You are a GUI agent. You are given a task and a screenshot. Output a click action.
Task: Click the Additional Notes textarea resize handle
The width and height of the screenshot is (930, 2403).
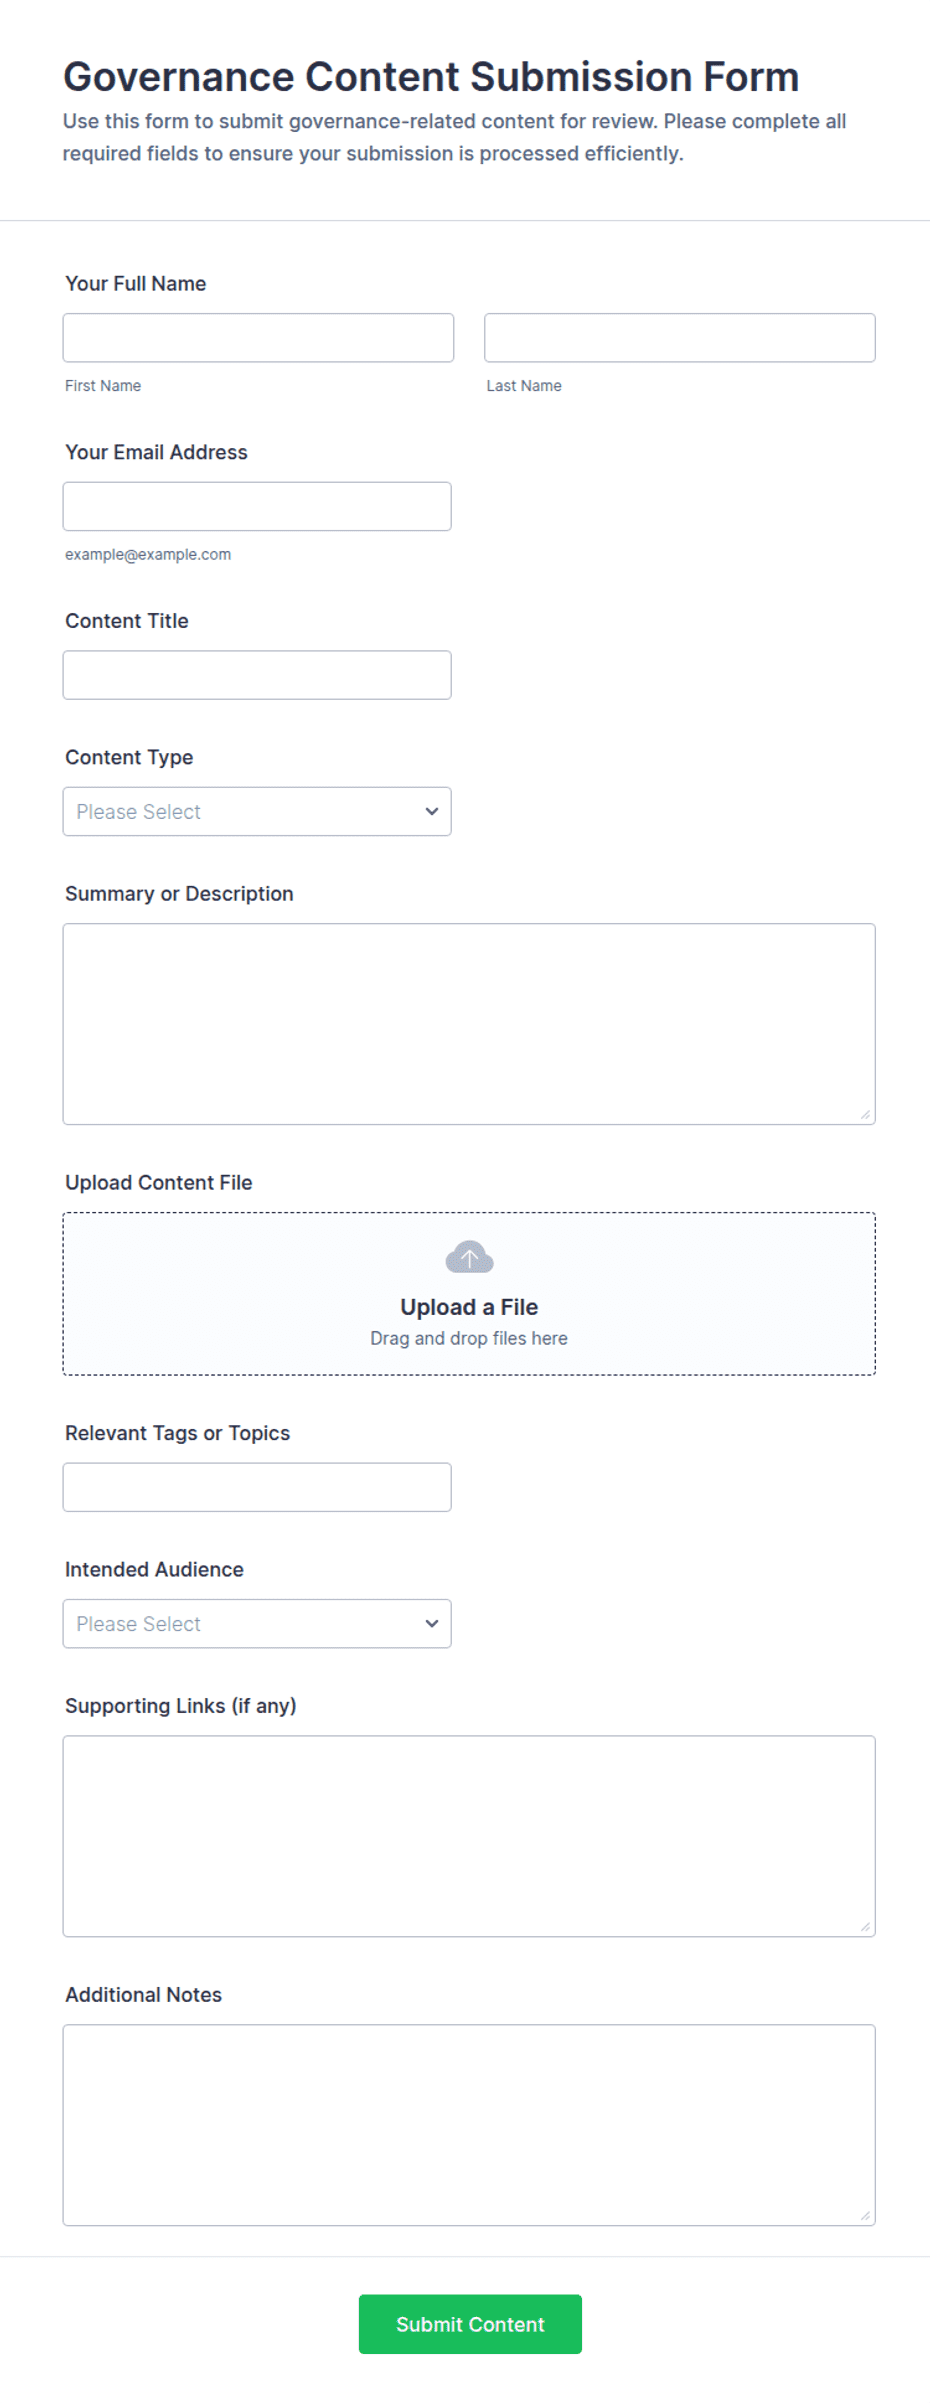[x=865, y=2215]
